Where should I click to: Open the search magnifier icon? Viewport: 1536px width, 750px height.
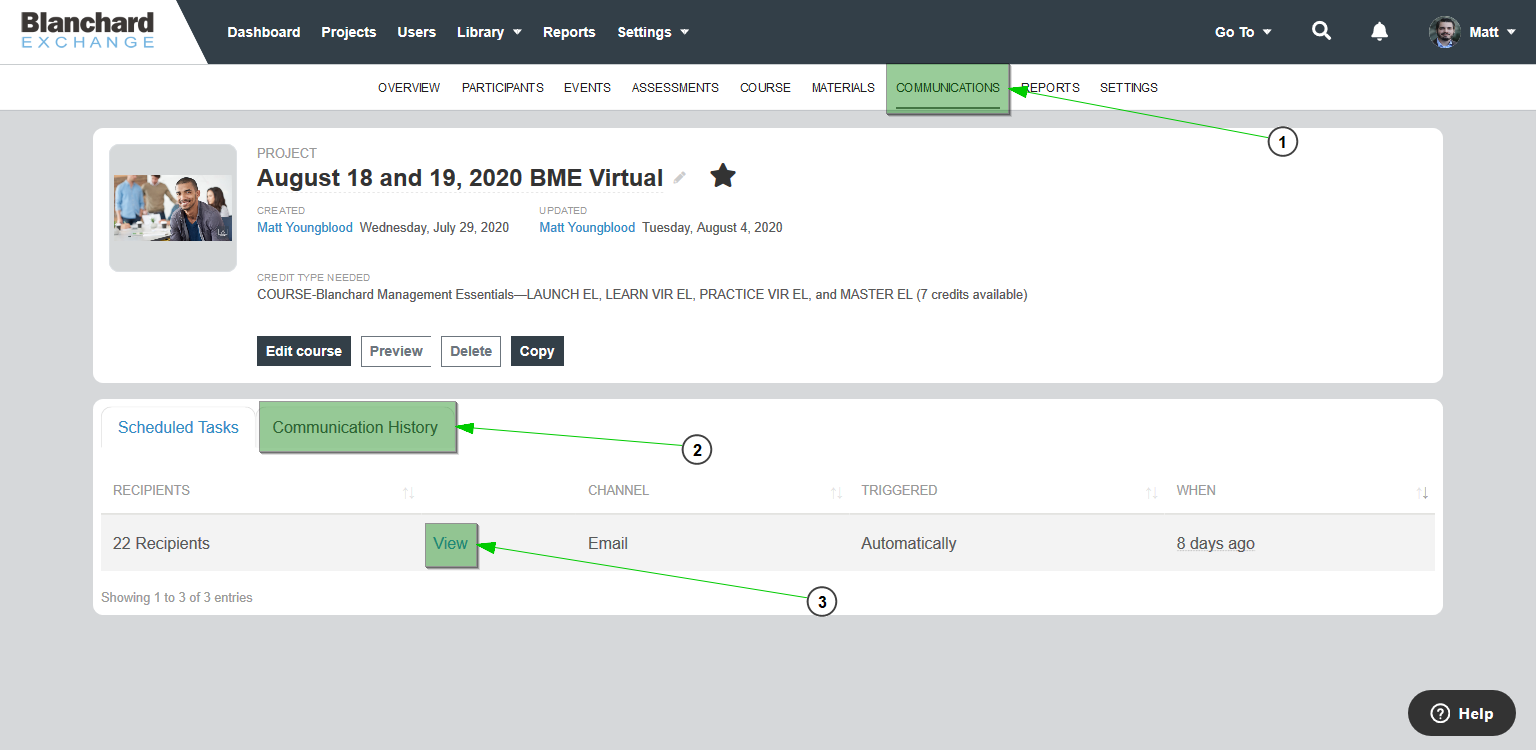point(1321,31)
